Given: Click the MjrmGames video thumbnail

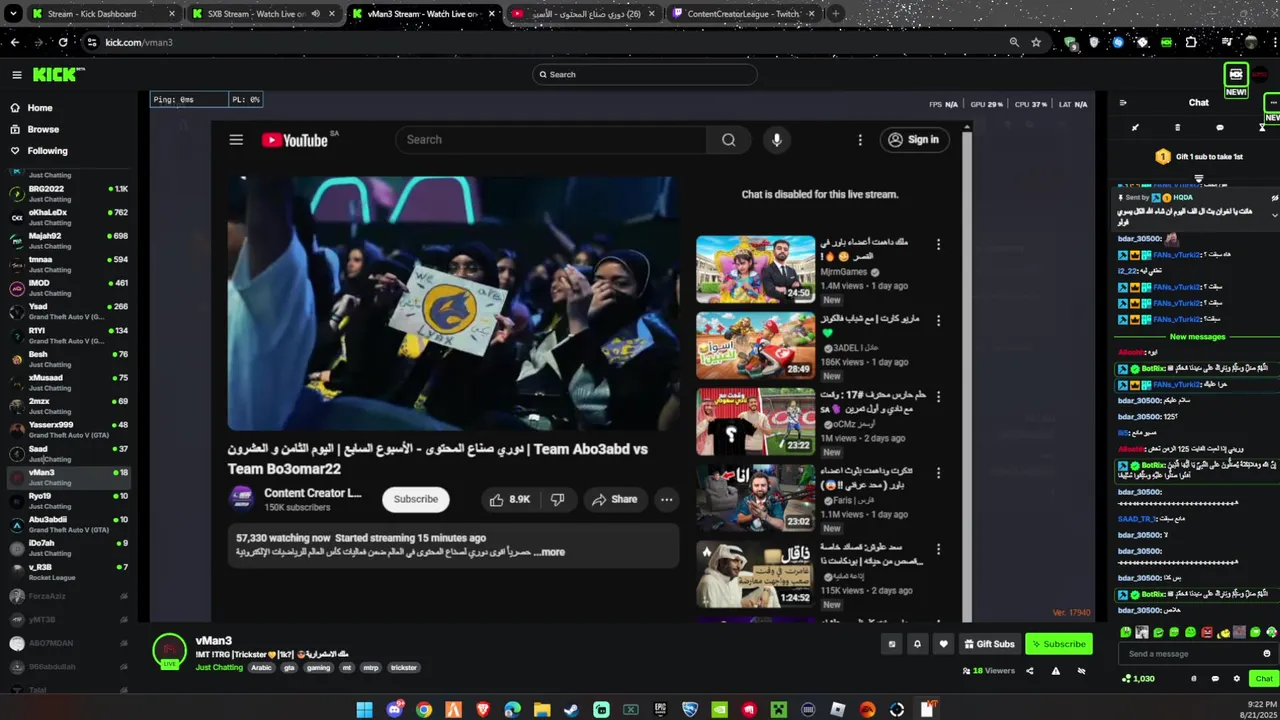Looking at the screenshot, I should 756,269.
